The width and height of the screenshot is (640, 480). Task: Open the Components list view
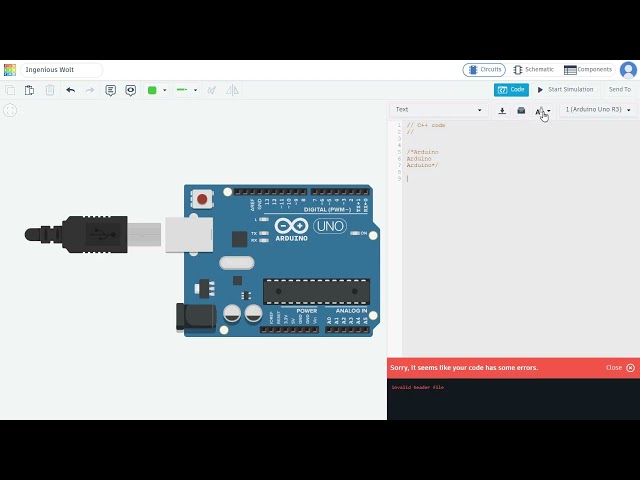[x=588, y=70]
